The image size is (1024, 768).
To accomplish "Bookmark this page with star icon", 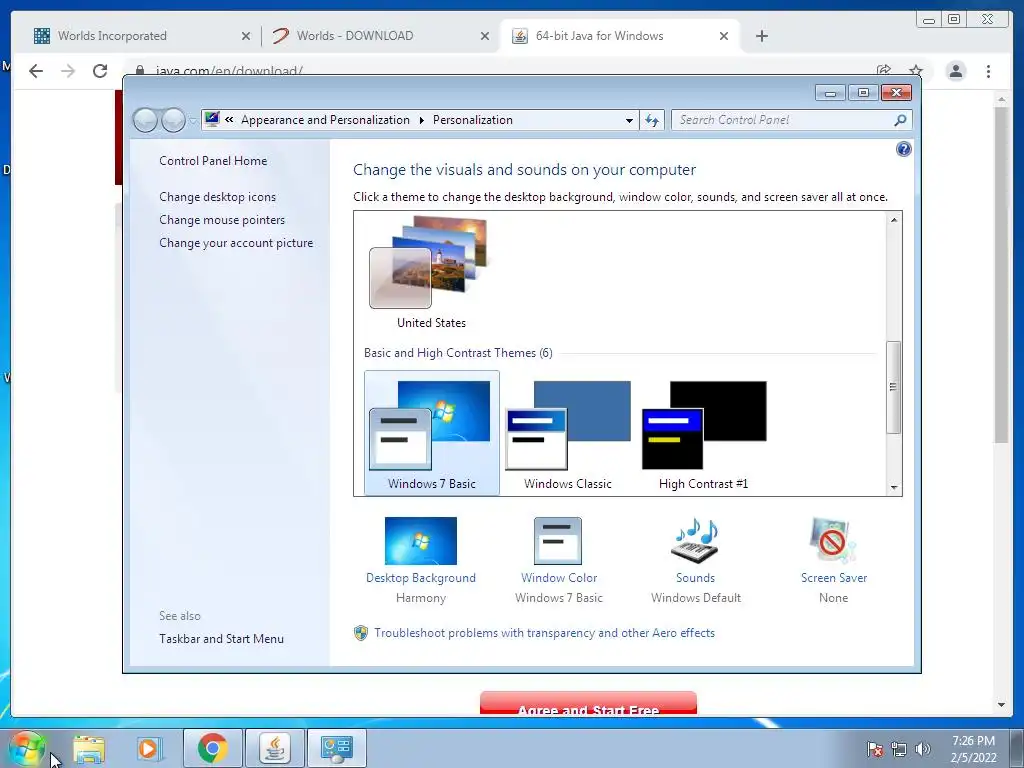I will click(x=916, y=71).
